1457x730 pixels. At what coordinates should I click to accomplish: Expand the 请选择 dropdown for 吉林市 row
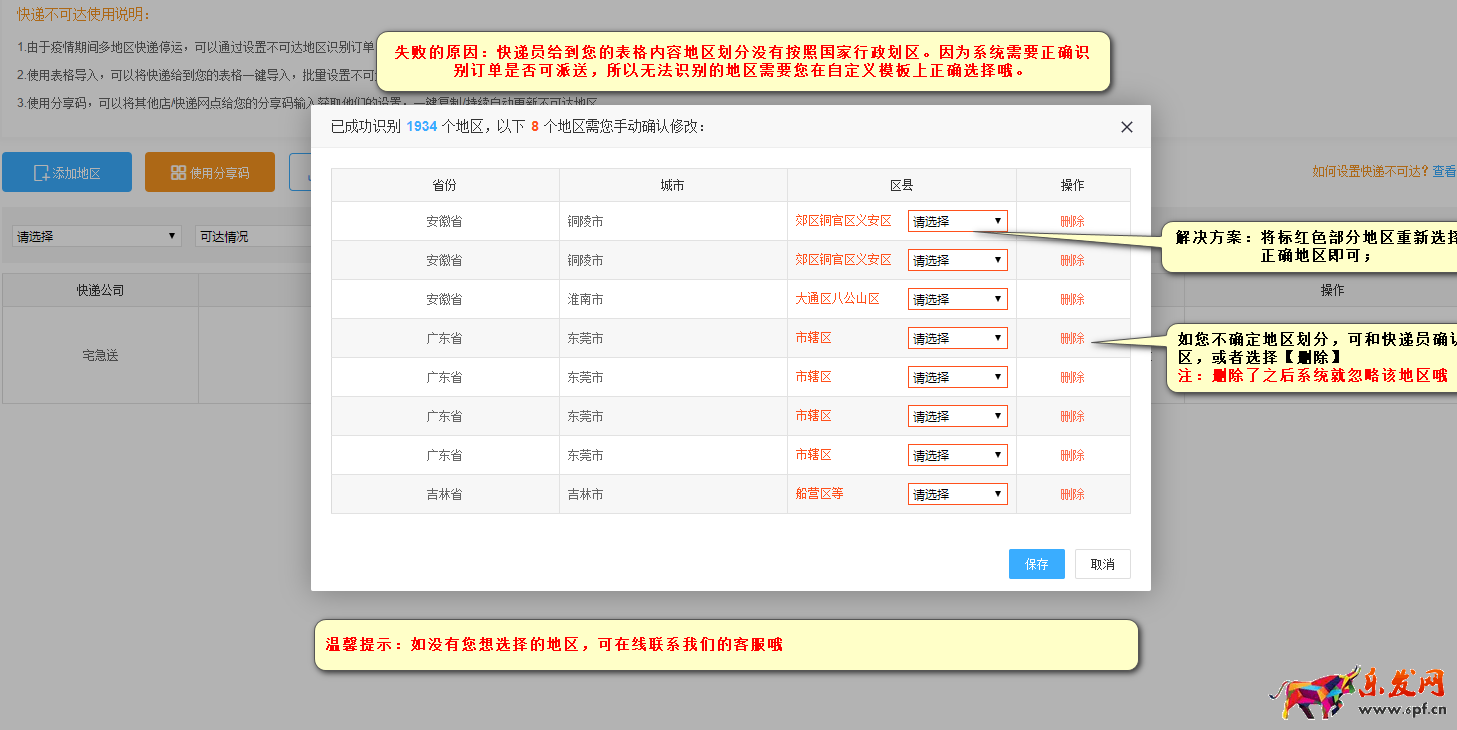[x=957, y=494]
